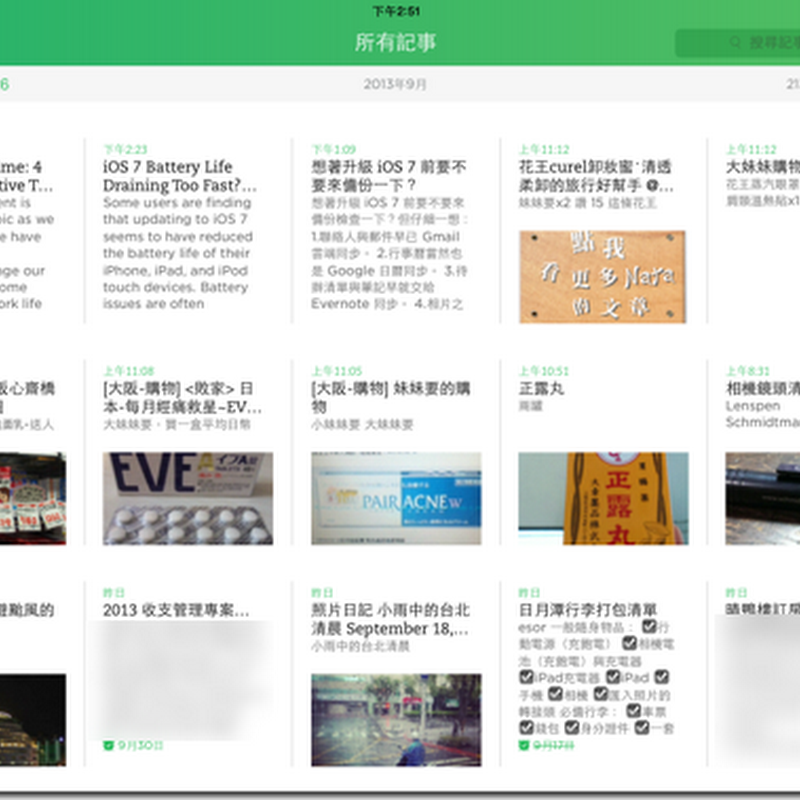Image resolution: width=800 pixels, height=800 pixels.
Task: Open the wooden sign Nara image
Action: [603, 277]
